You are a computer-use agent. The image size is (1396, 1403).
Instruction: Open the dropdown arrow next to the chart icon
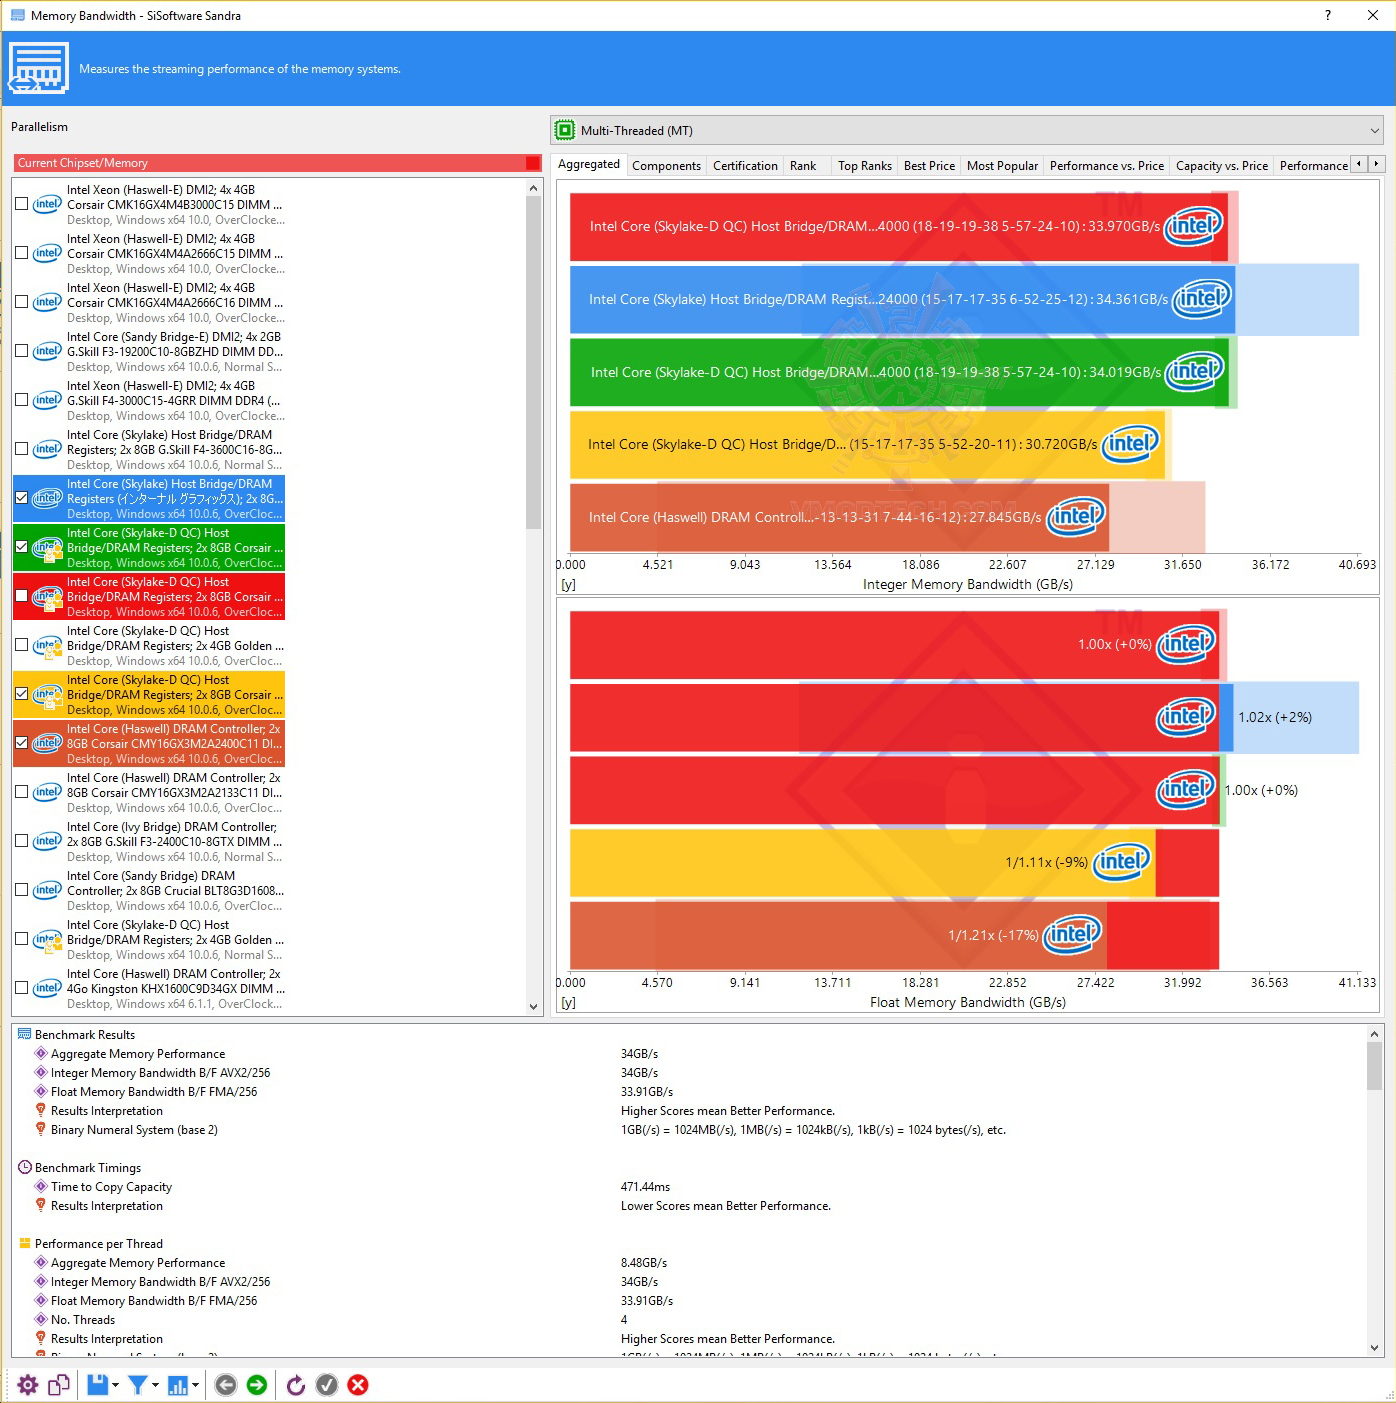pyautogui.click(x=196, y=1386)
